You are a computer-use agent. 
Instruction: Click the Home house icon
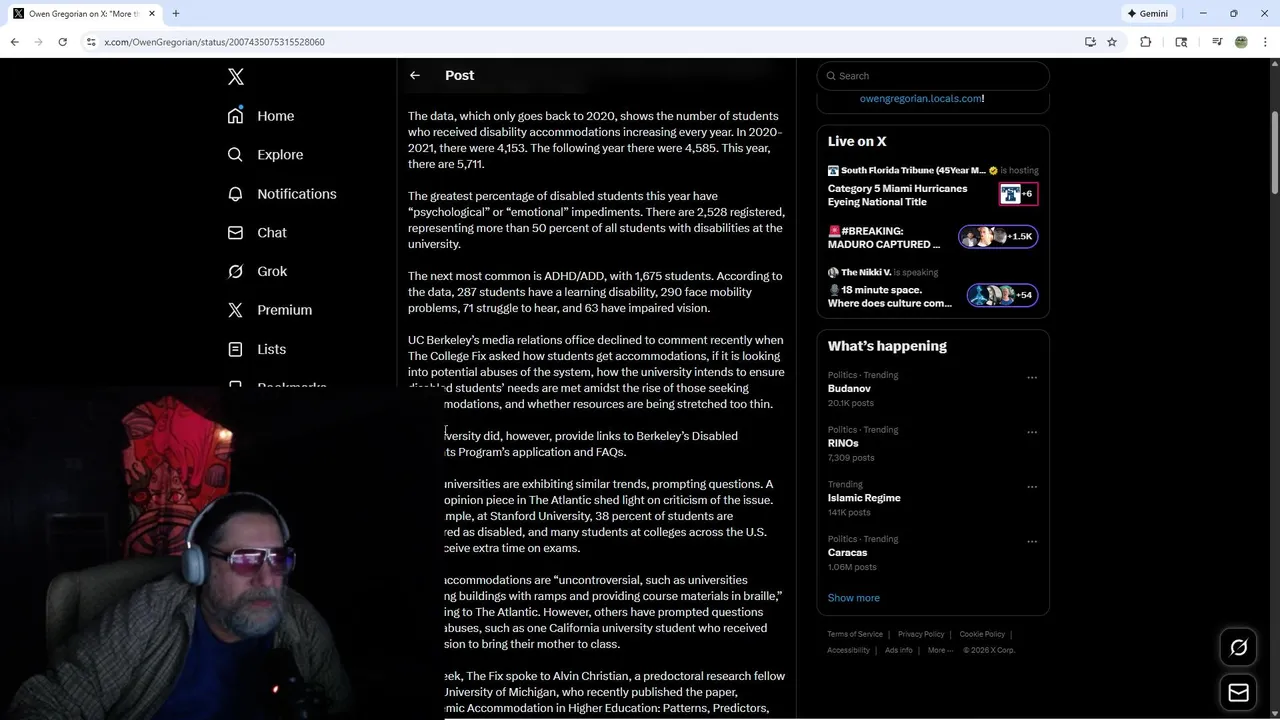click(x=235, y=115)
